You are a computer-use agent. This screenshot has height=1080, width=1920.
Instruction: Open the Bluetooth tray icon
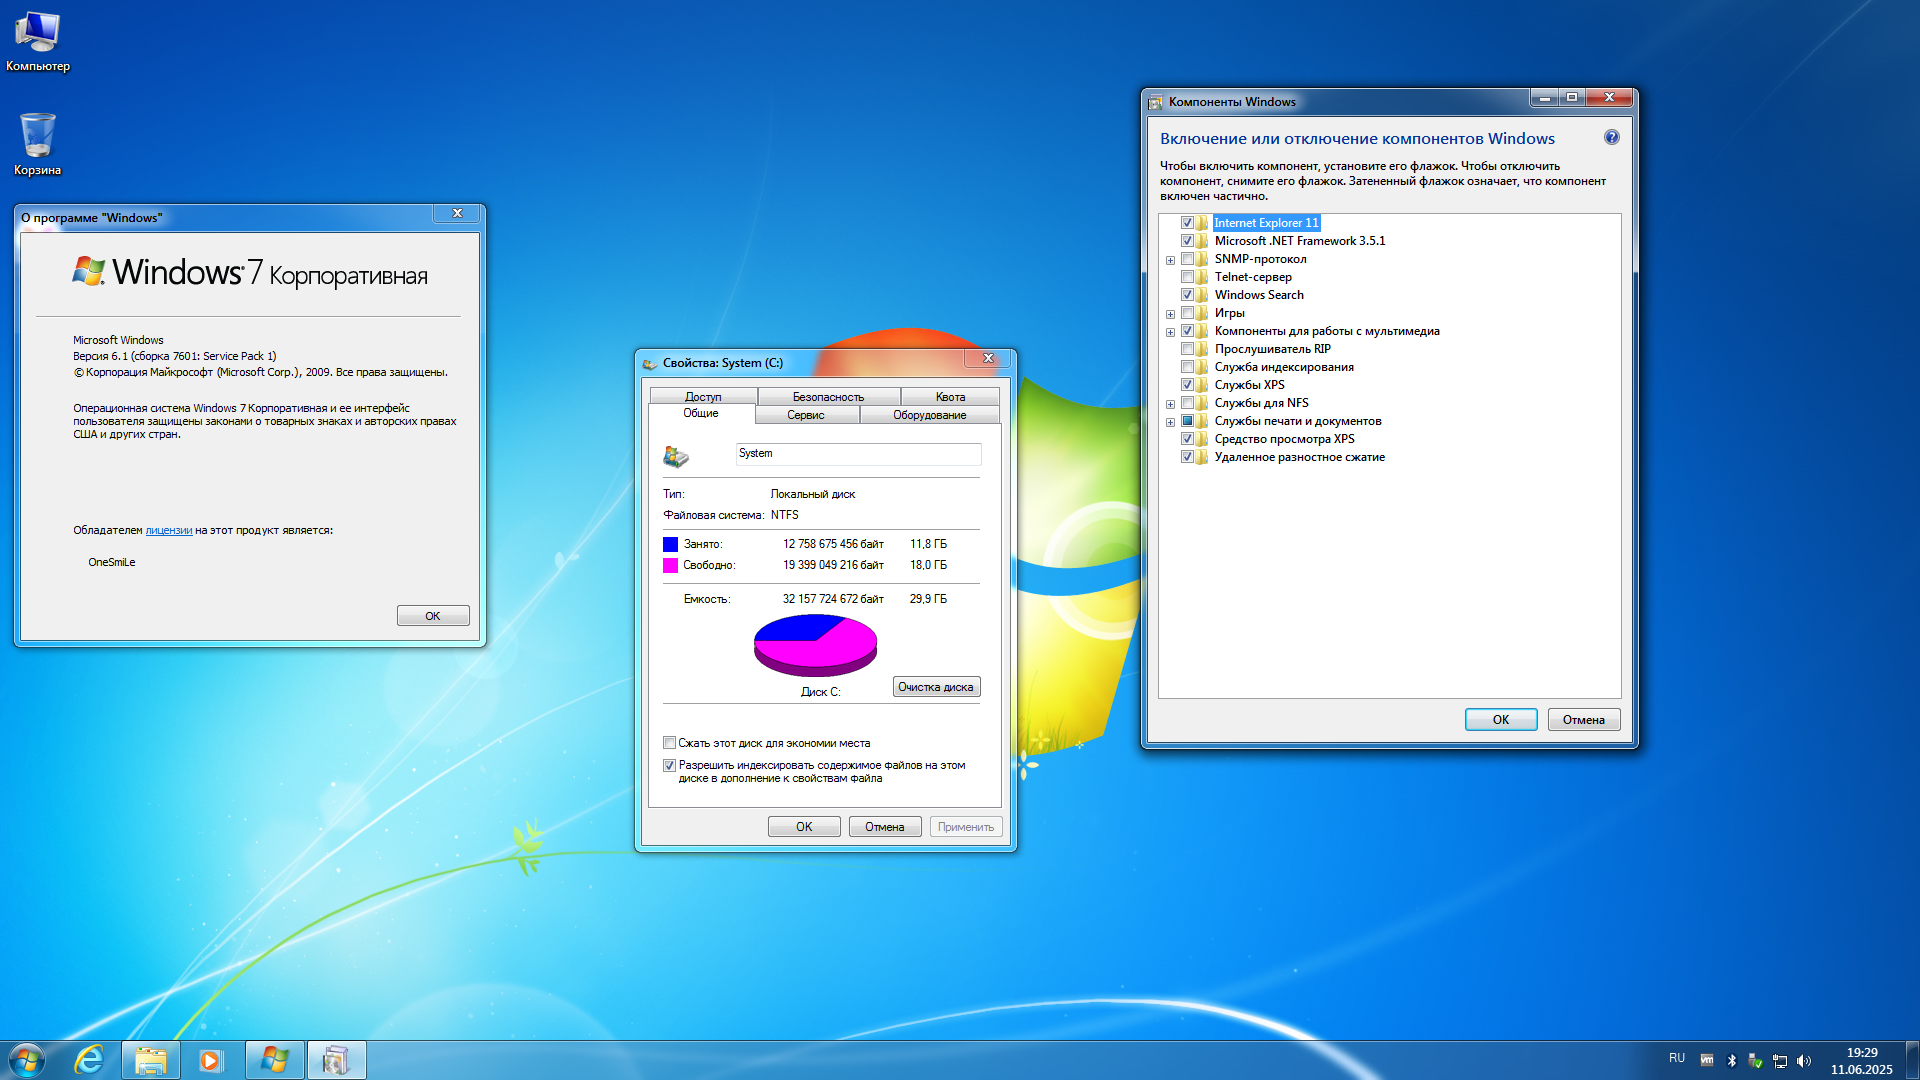tap(1731, 1060)
